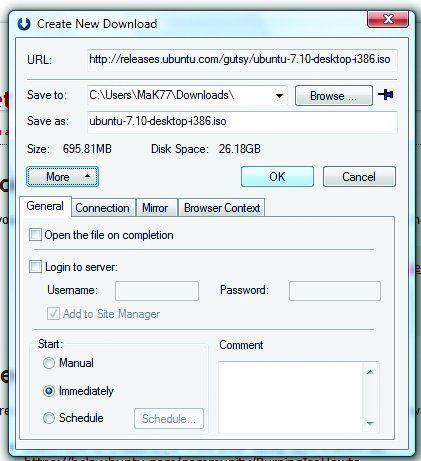Click the pin icon beside Browse

[386, 95]
